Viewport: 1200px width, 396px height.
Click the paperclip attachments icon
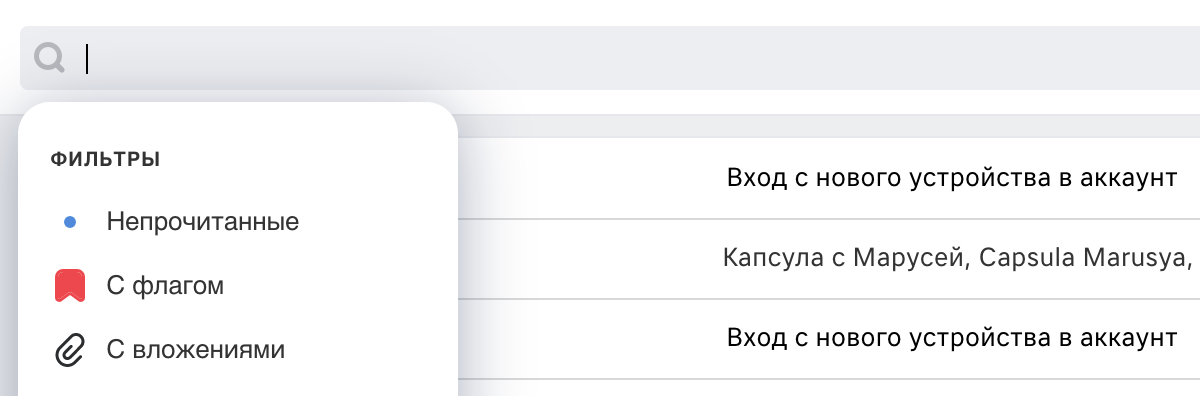pos(70,351)
